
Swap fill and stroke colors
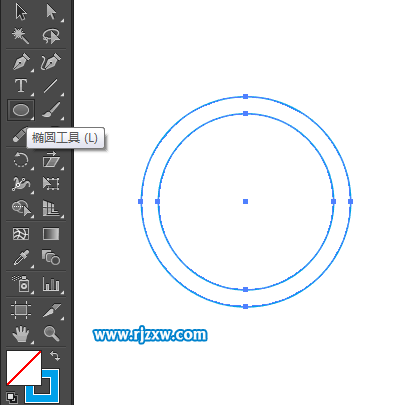55,356
